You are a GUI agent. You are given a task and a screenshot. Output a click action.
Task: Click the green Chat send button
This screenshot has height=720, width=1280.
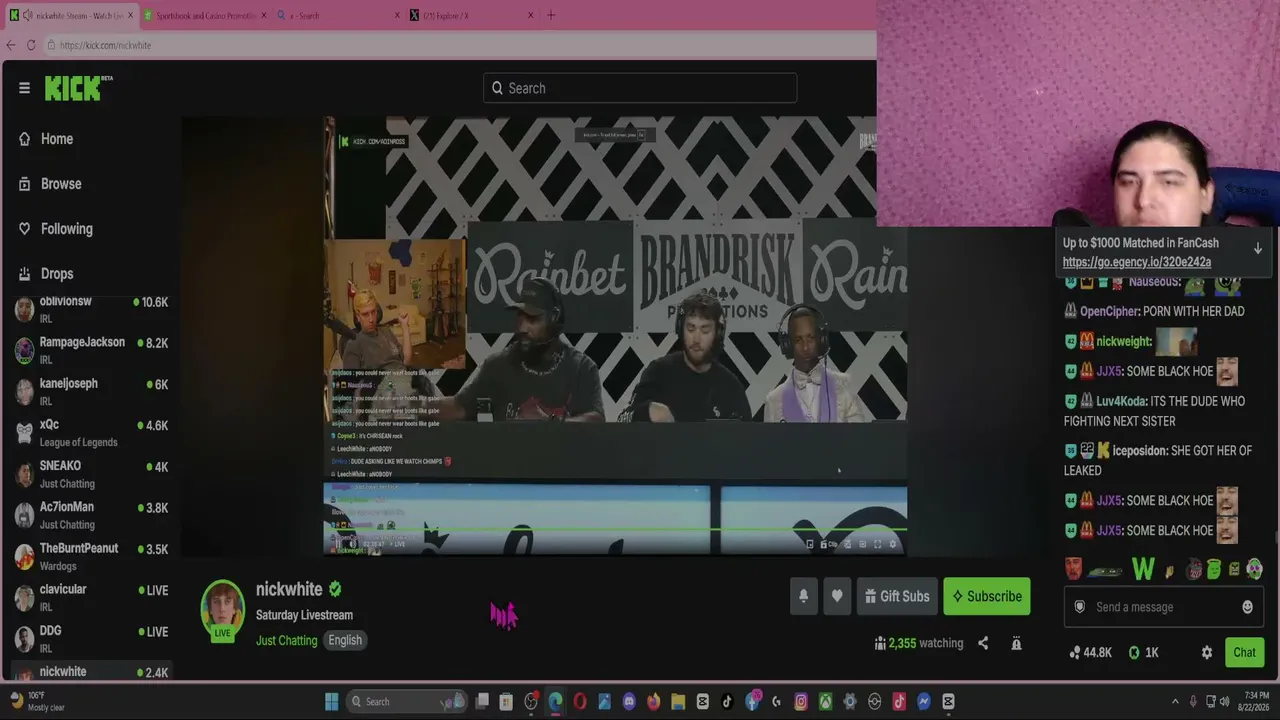(1244, 652)
